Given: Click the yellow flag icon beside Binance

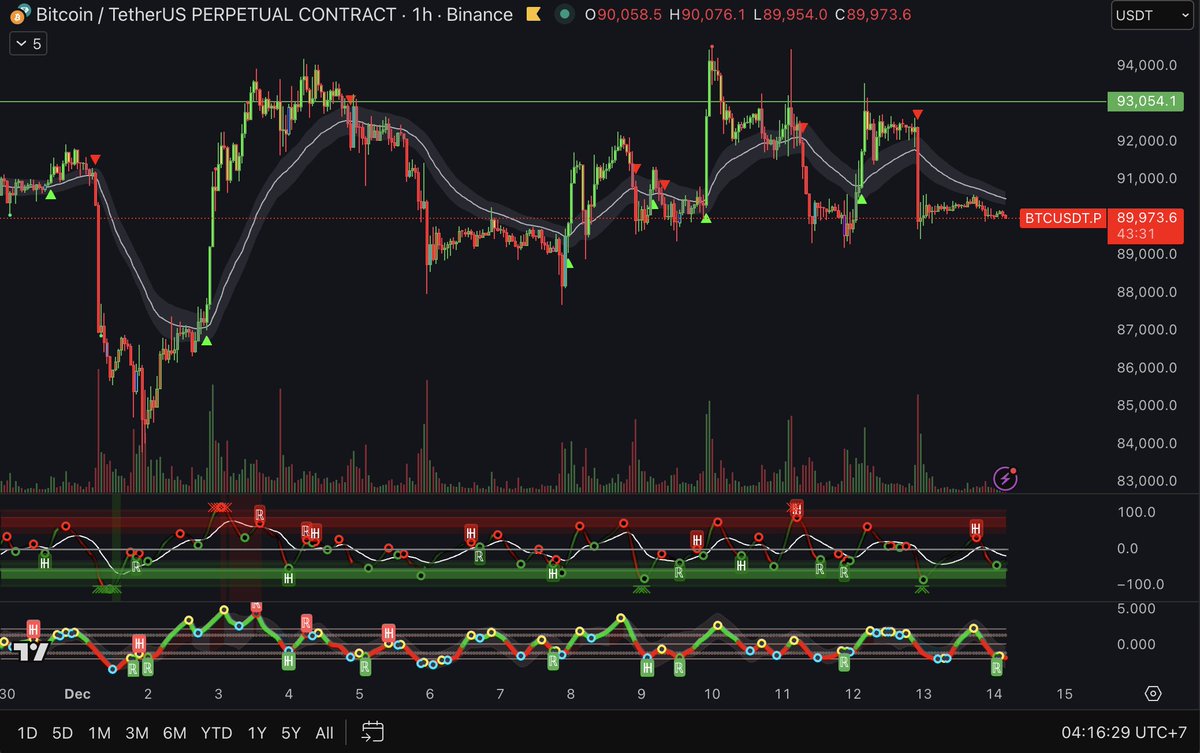Looking at the screenshot, I should [534, 15].
